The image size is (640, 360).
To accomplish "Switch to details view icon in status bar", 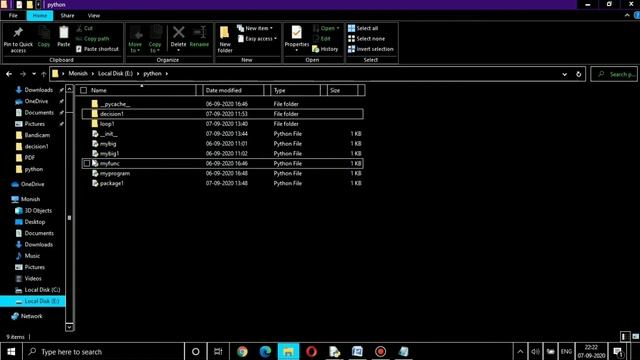I will [625, 336].
